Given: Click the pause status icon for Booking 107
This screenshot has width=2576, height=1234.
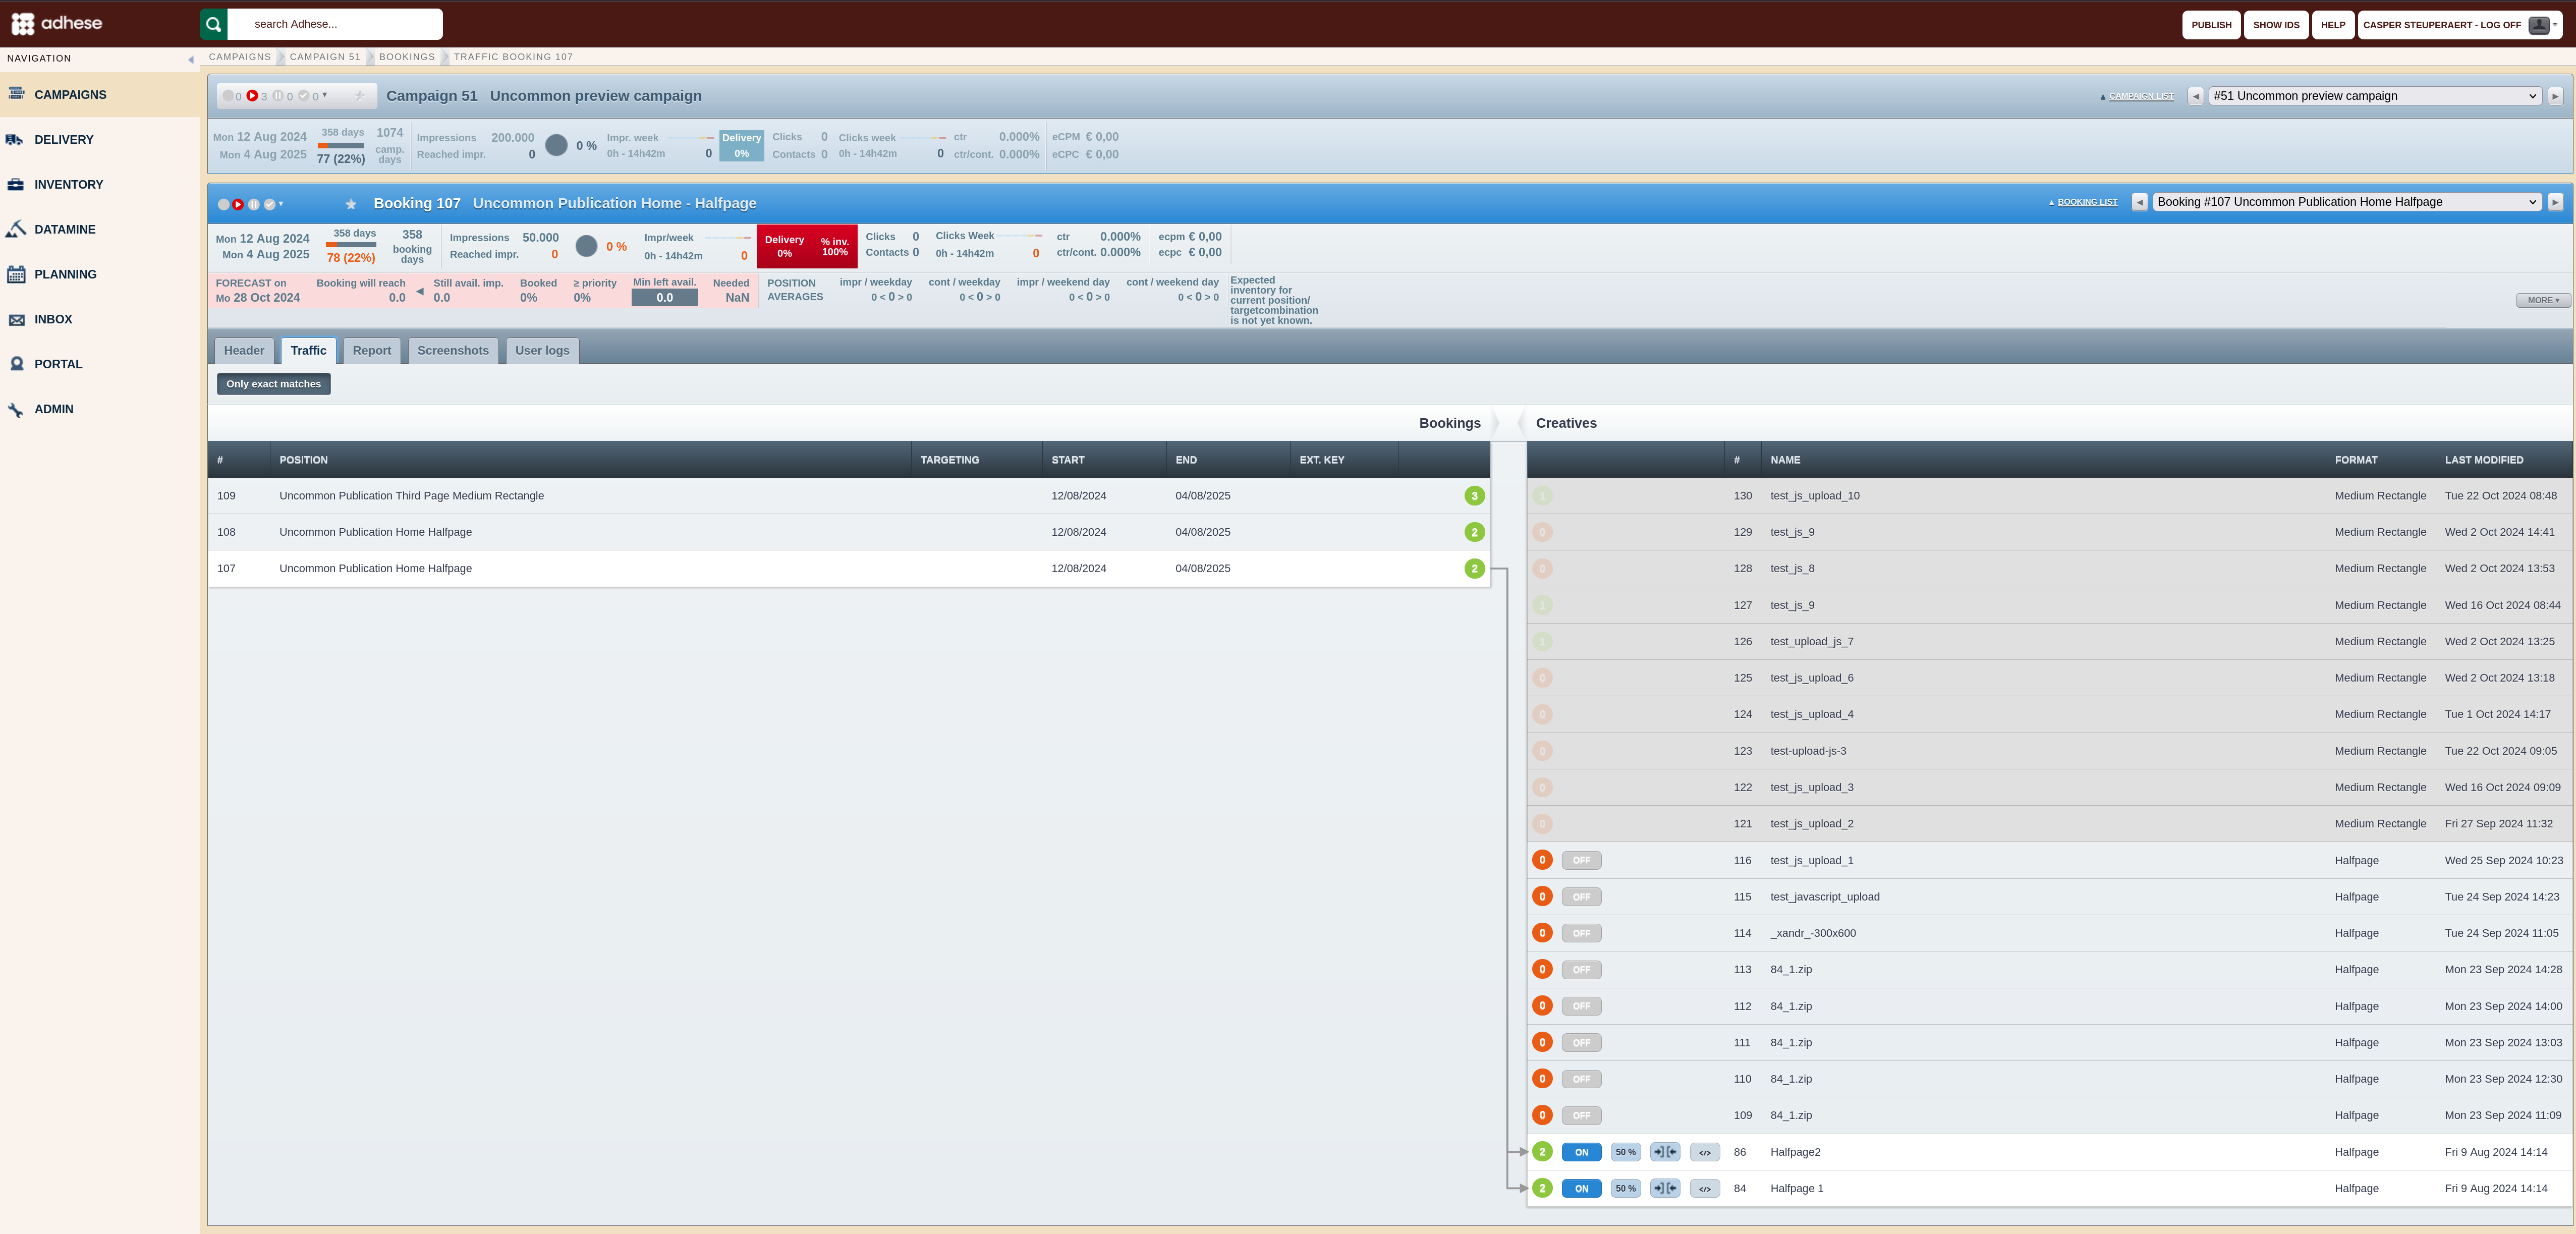Looking at the screenshot, I should click(x=254, y=204).
